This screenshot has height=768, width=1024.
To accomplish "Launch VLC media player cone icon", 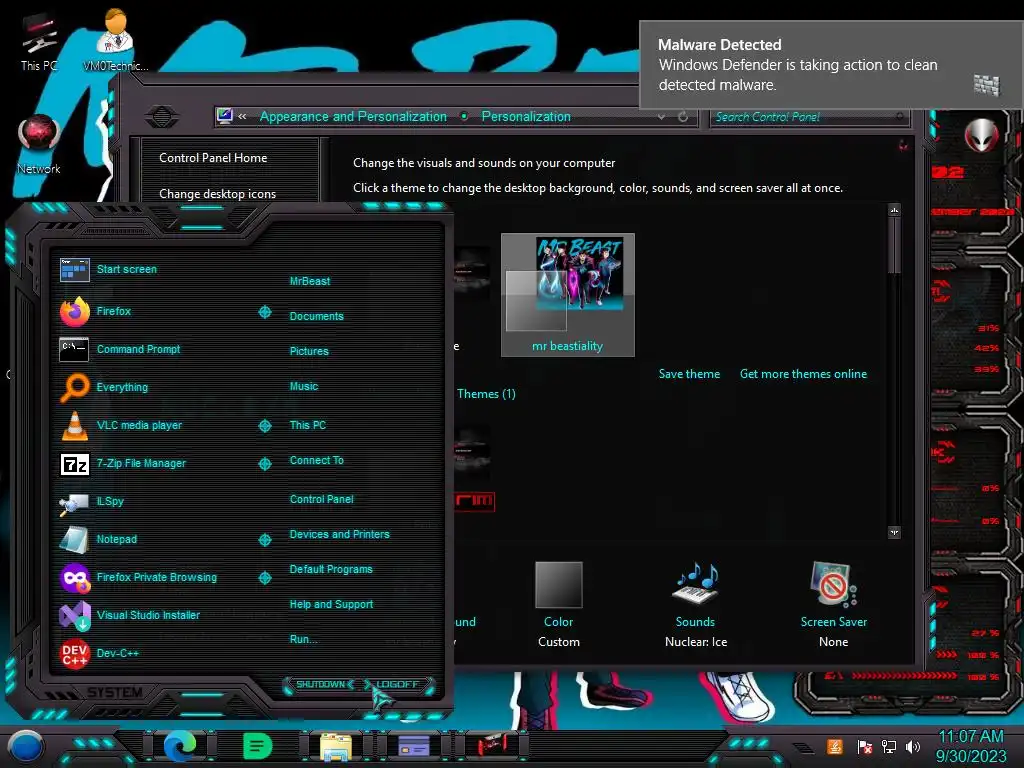I will coord(74,425).
